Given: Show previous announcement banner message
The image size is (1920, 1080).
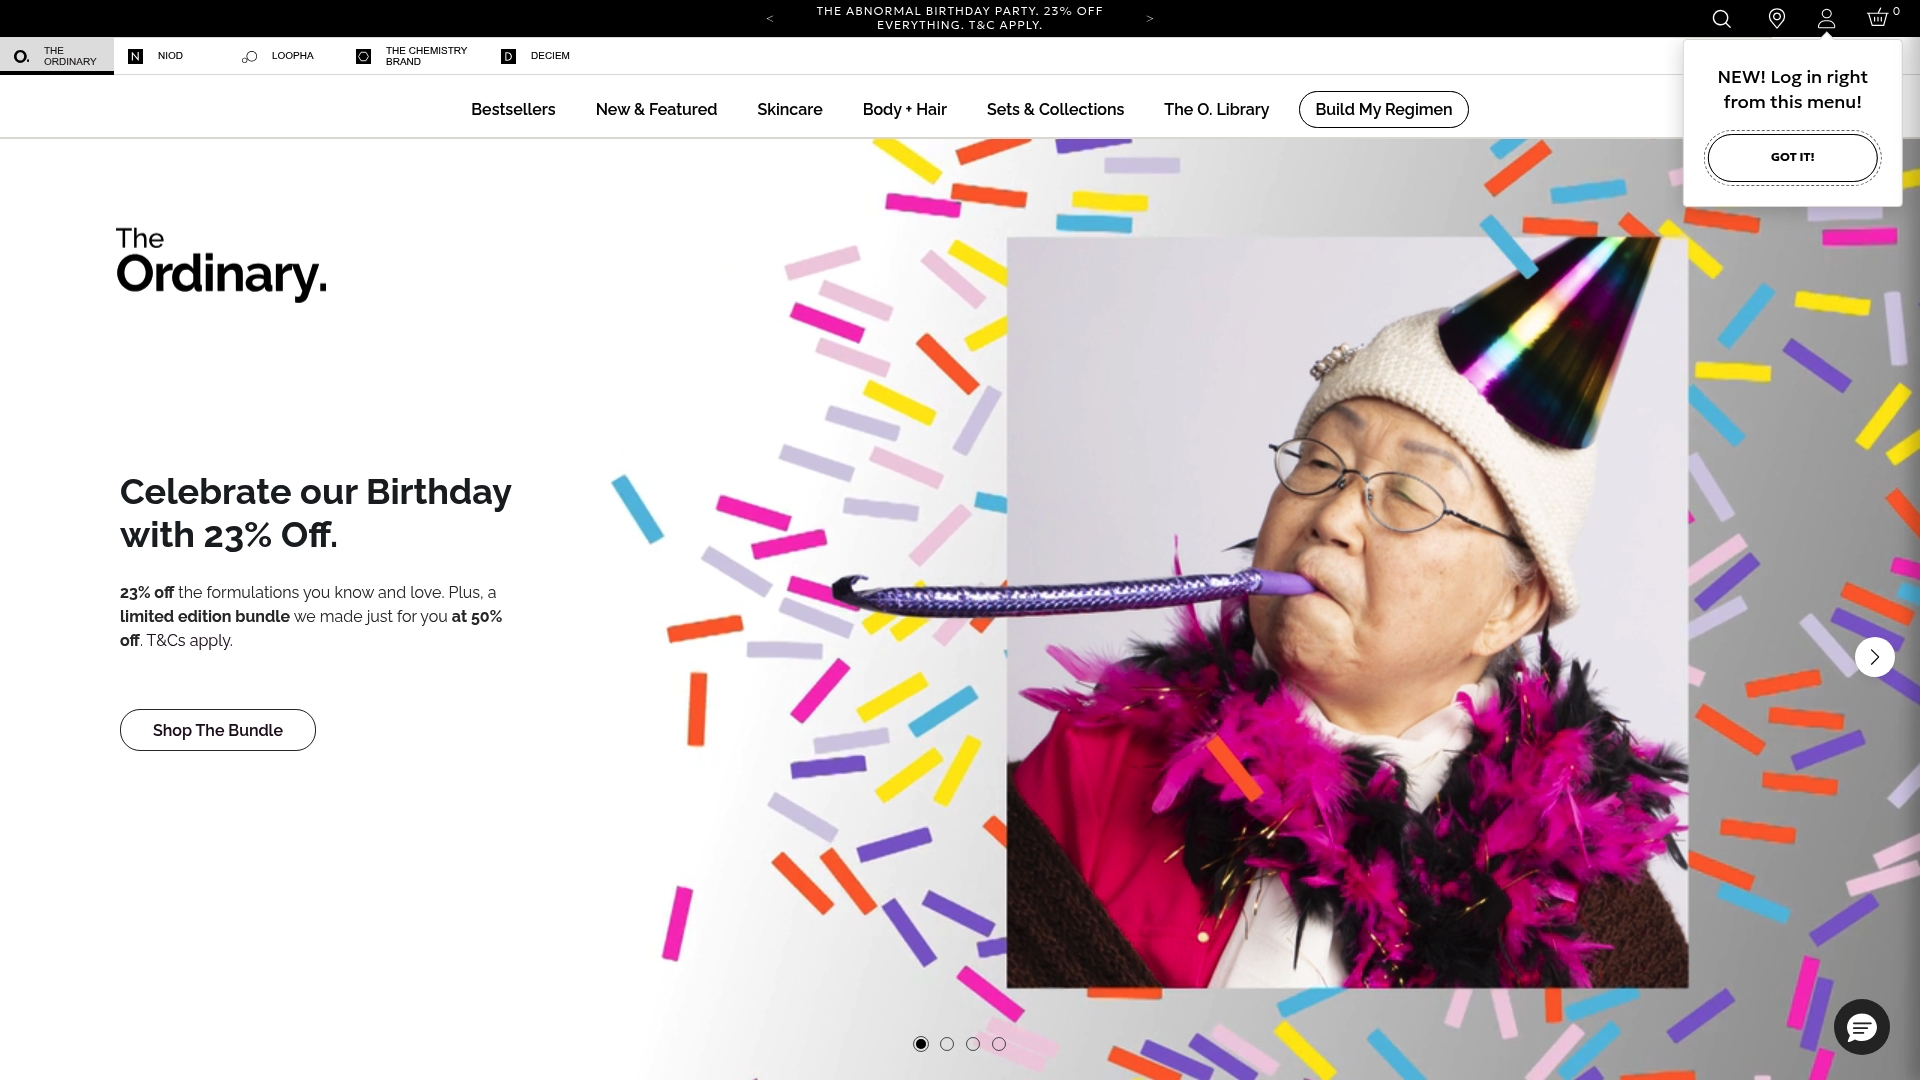Looking at the screenshot, I should click(x=769, y=19).
